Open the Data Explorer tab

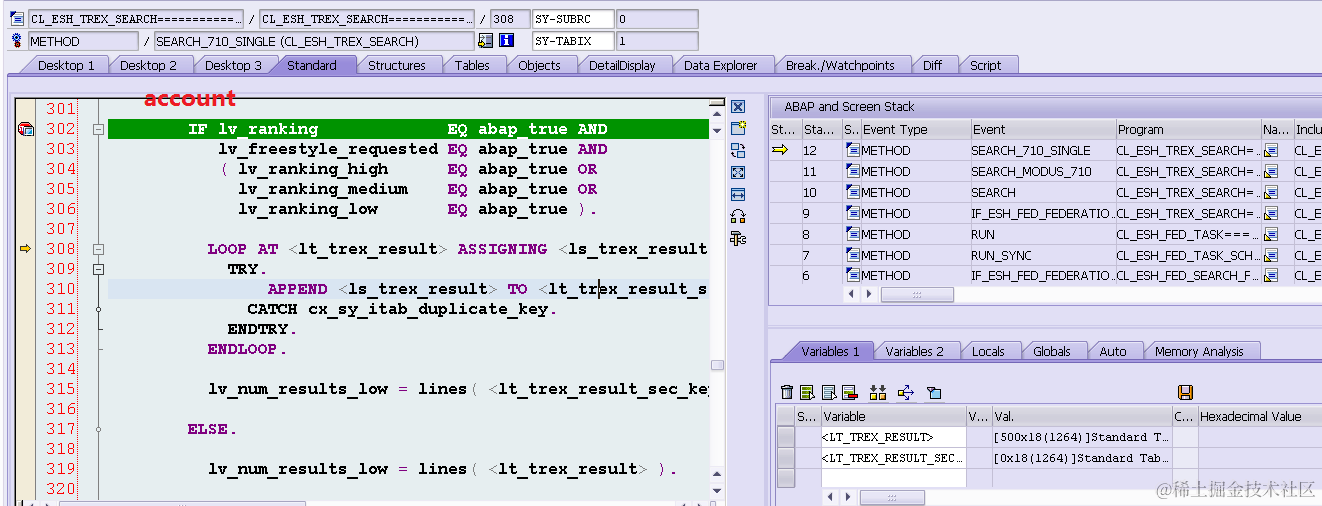tap(721, 65)
